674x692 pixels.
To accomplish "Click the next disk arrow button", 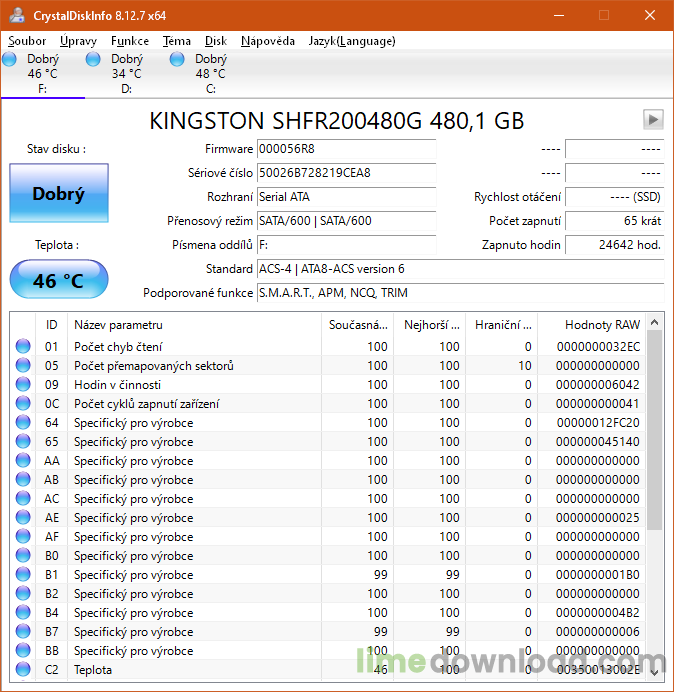I will pos(653,120).
